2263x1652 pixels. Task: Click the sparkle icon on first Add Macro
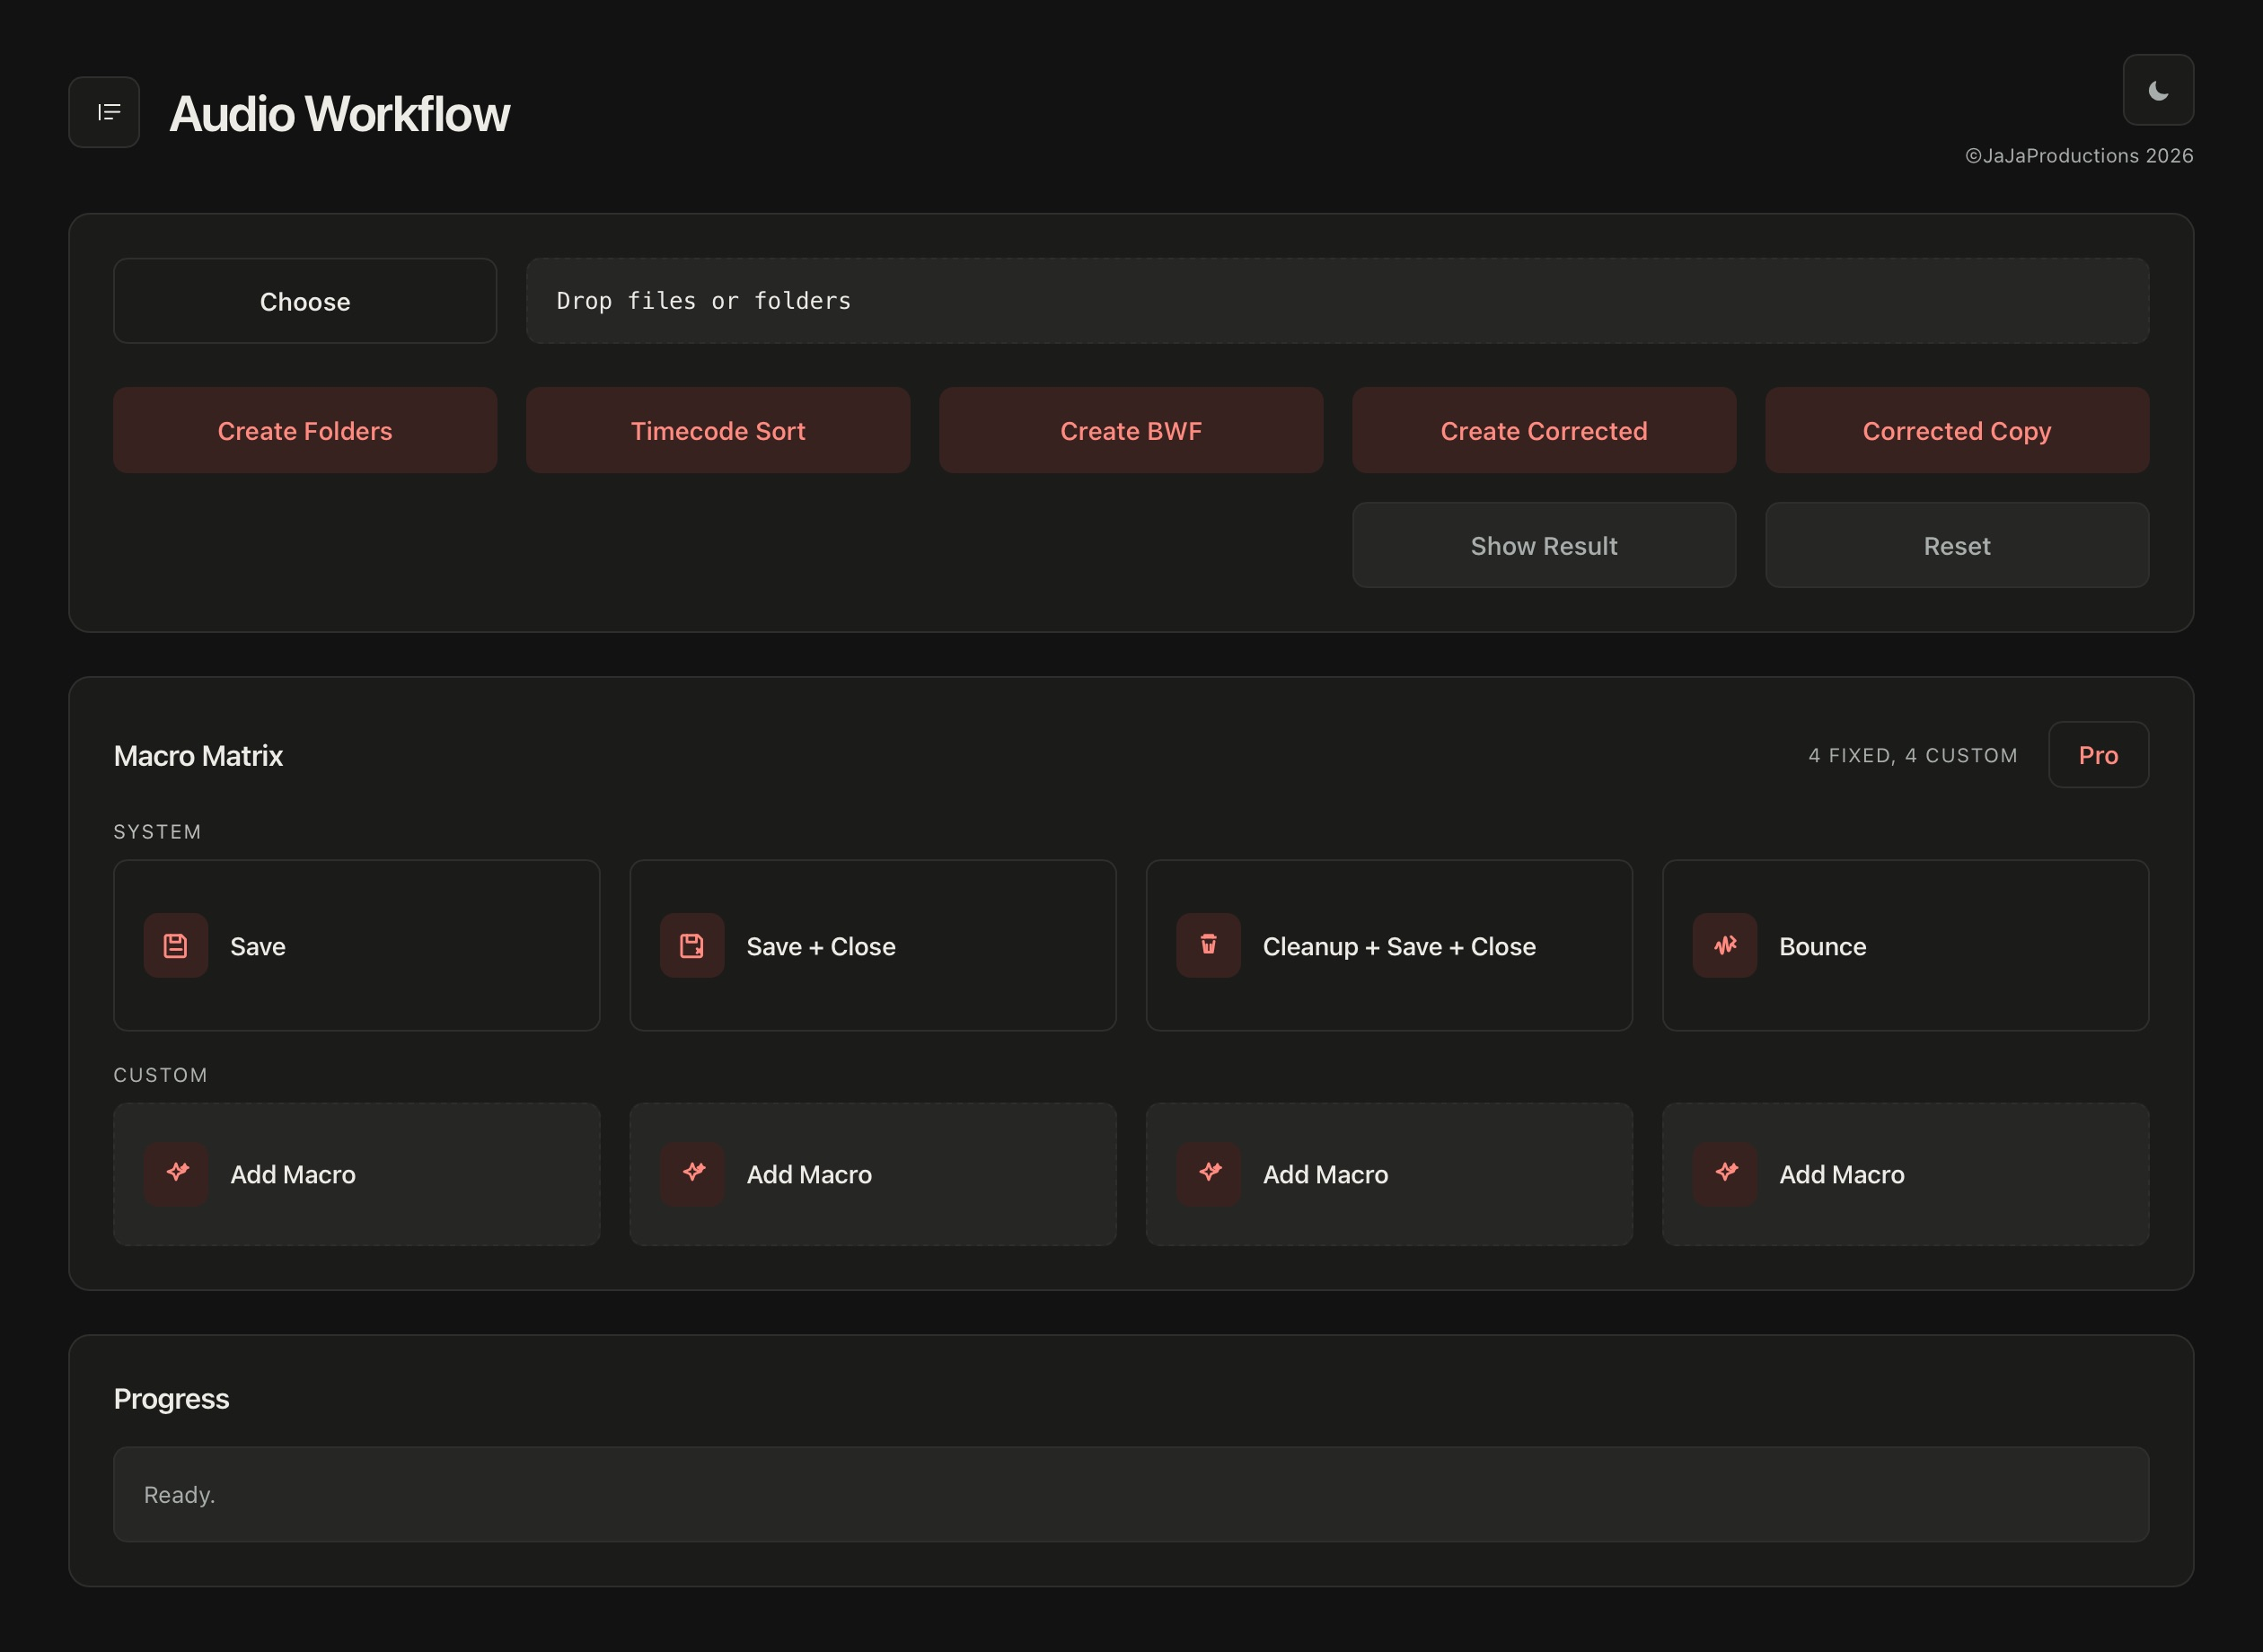click(x=176, y=1173)
